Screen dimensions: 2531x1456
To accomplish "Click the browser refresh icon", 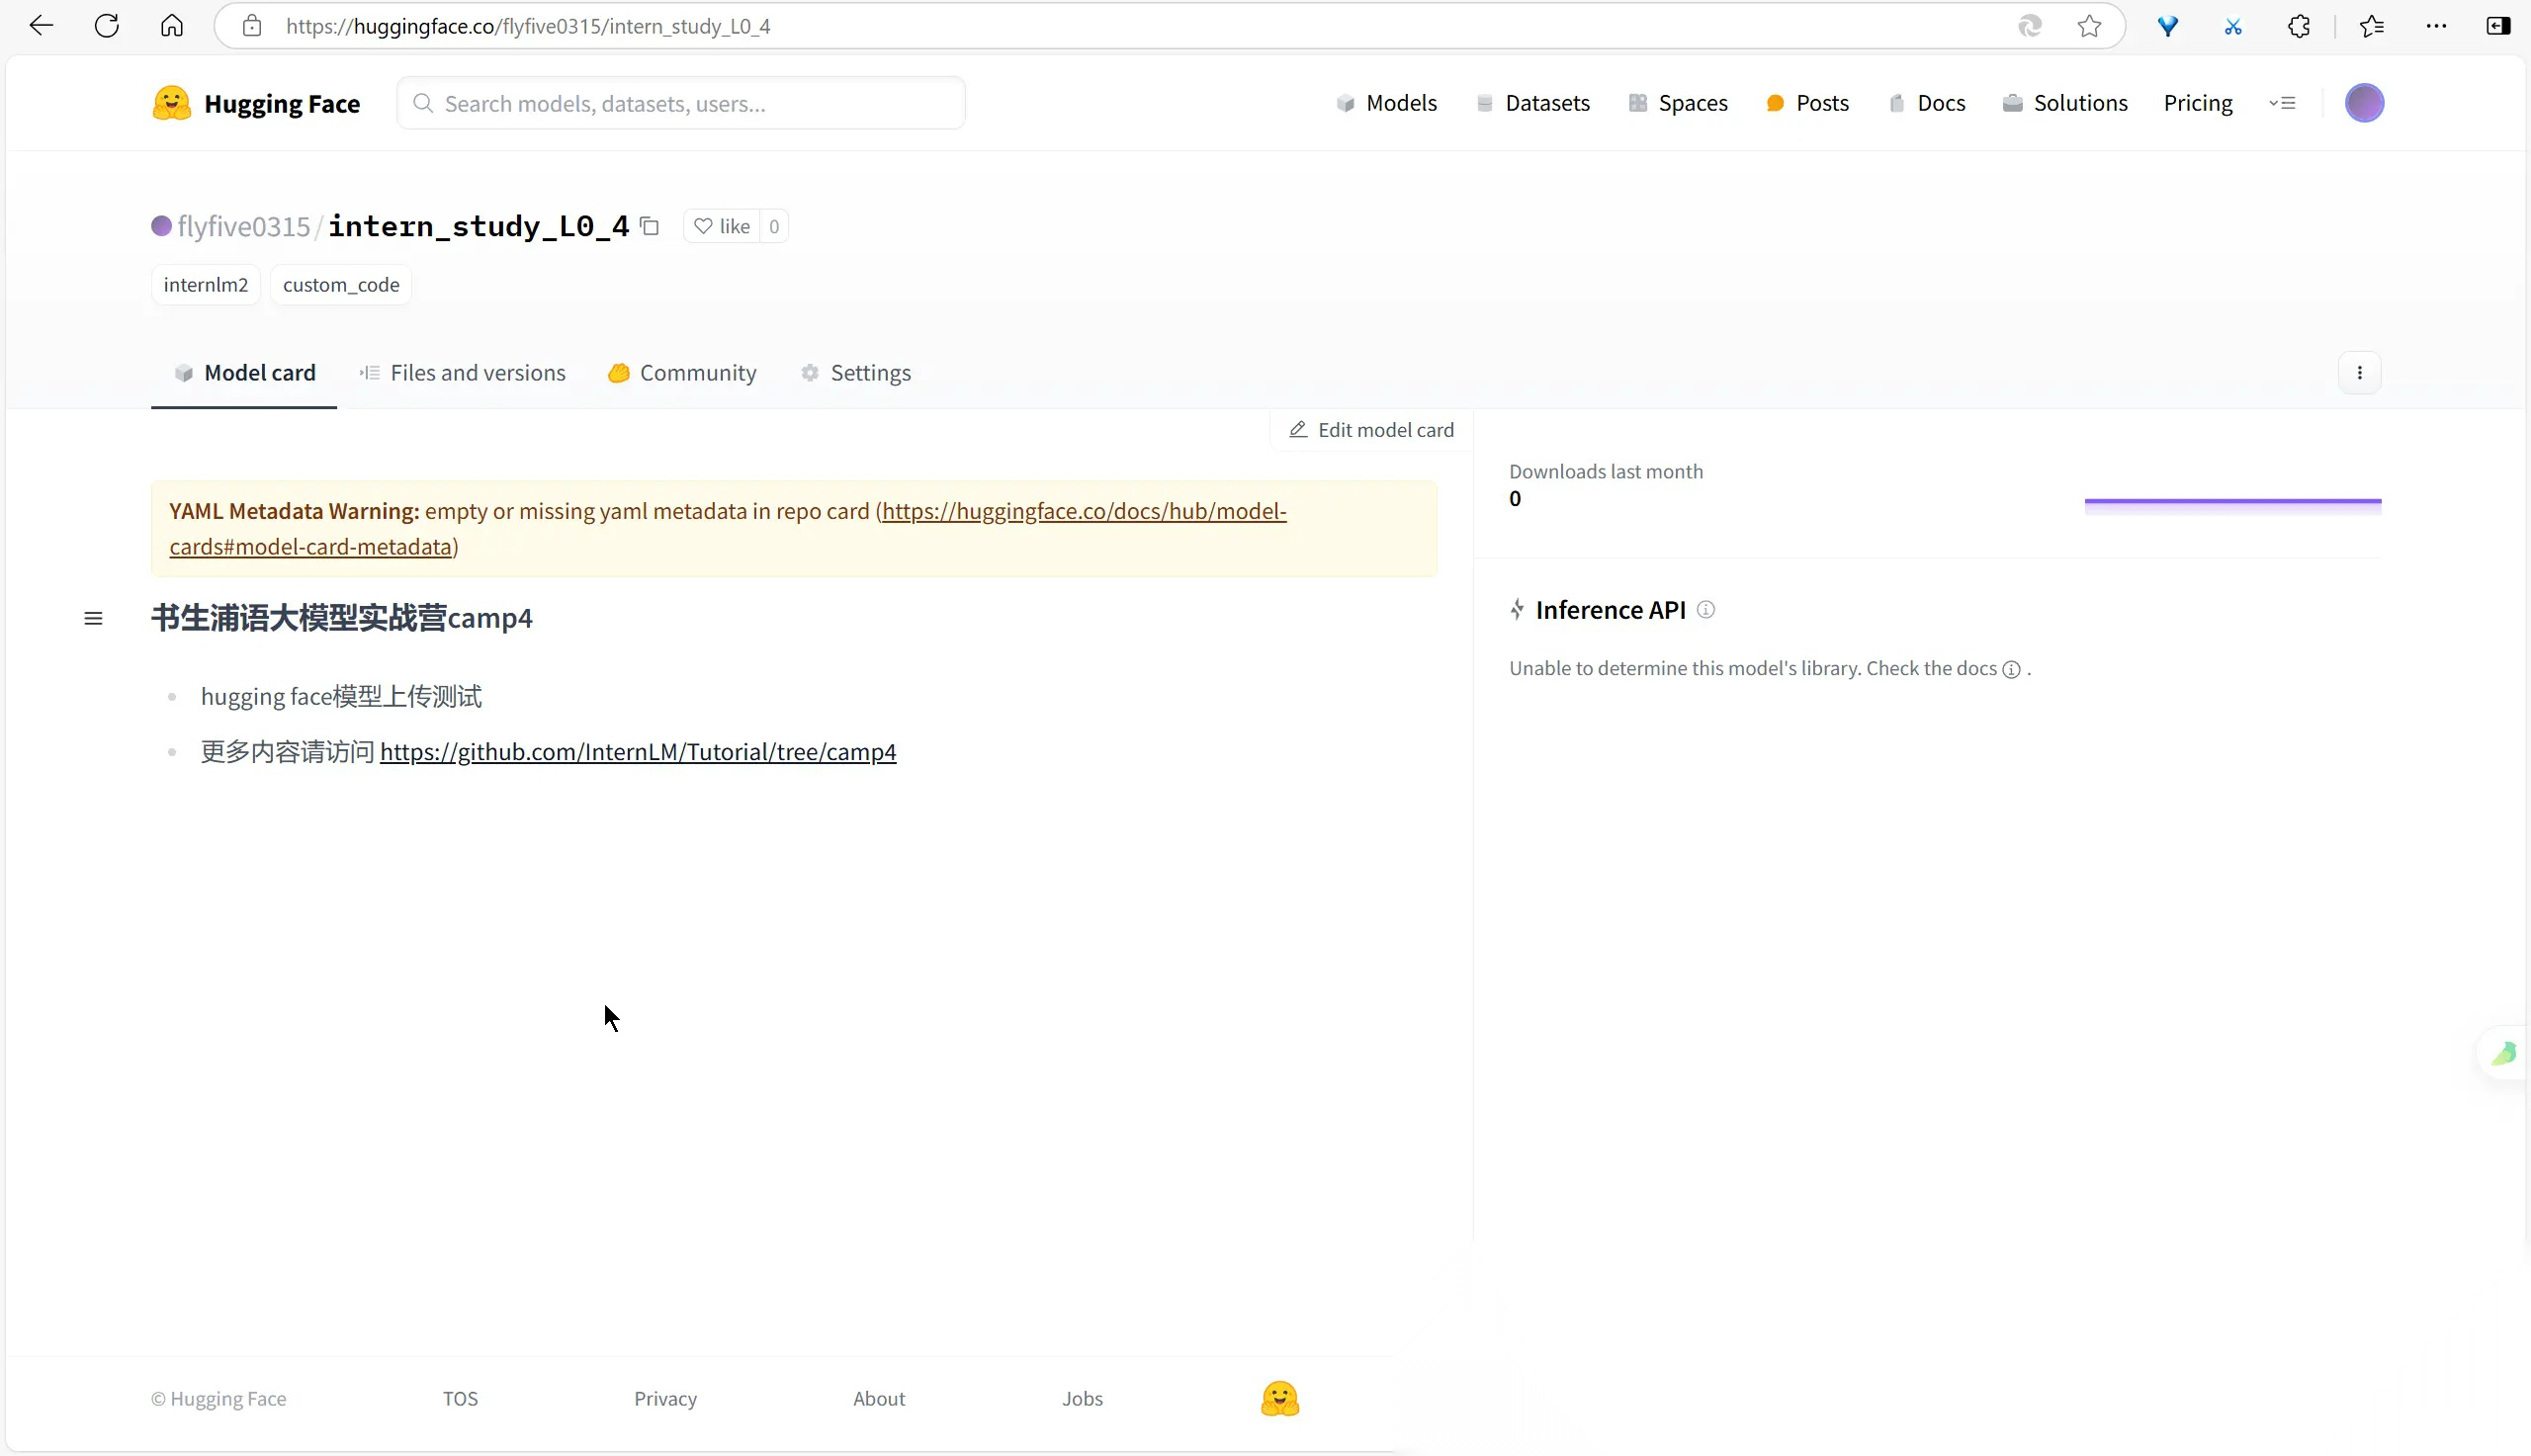I will (x=107, y=26).
